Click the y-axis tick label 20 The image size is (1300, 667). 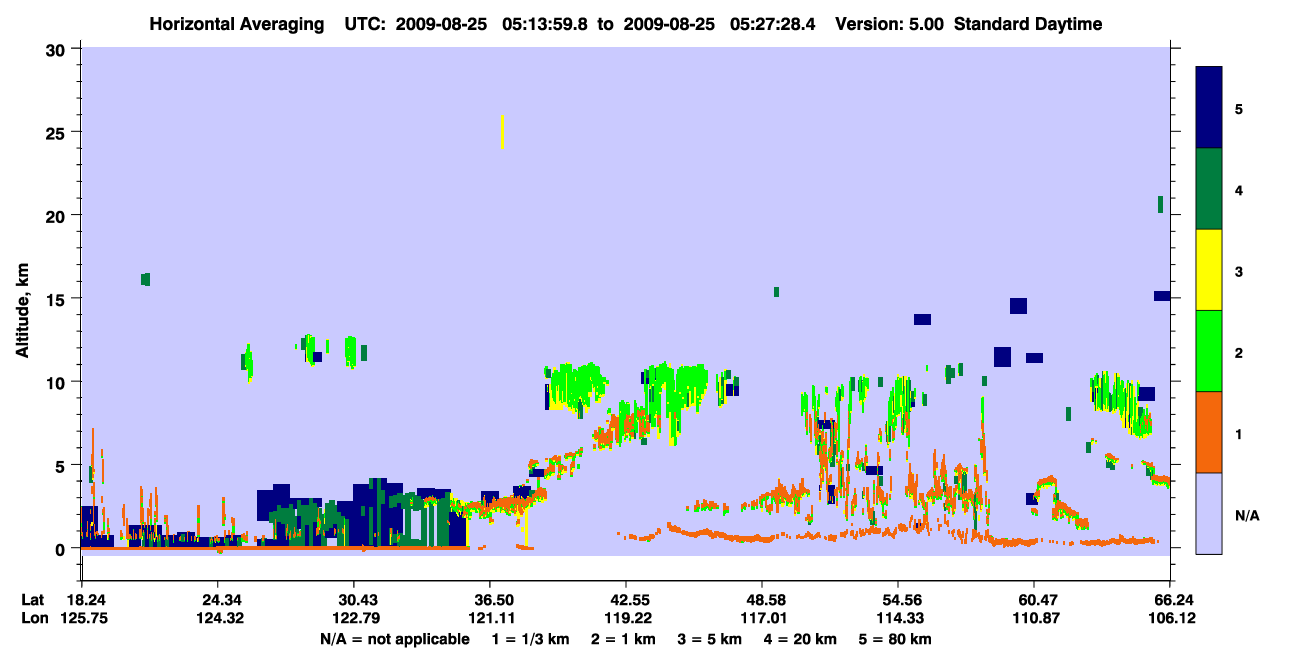click(57, 215)
